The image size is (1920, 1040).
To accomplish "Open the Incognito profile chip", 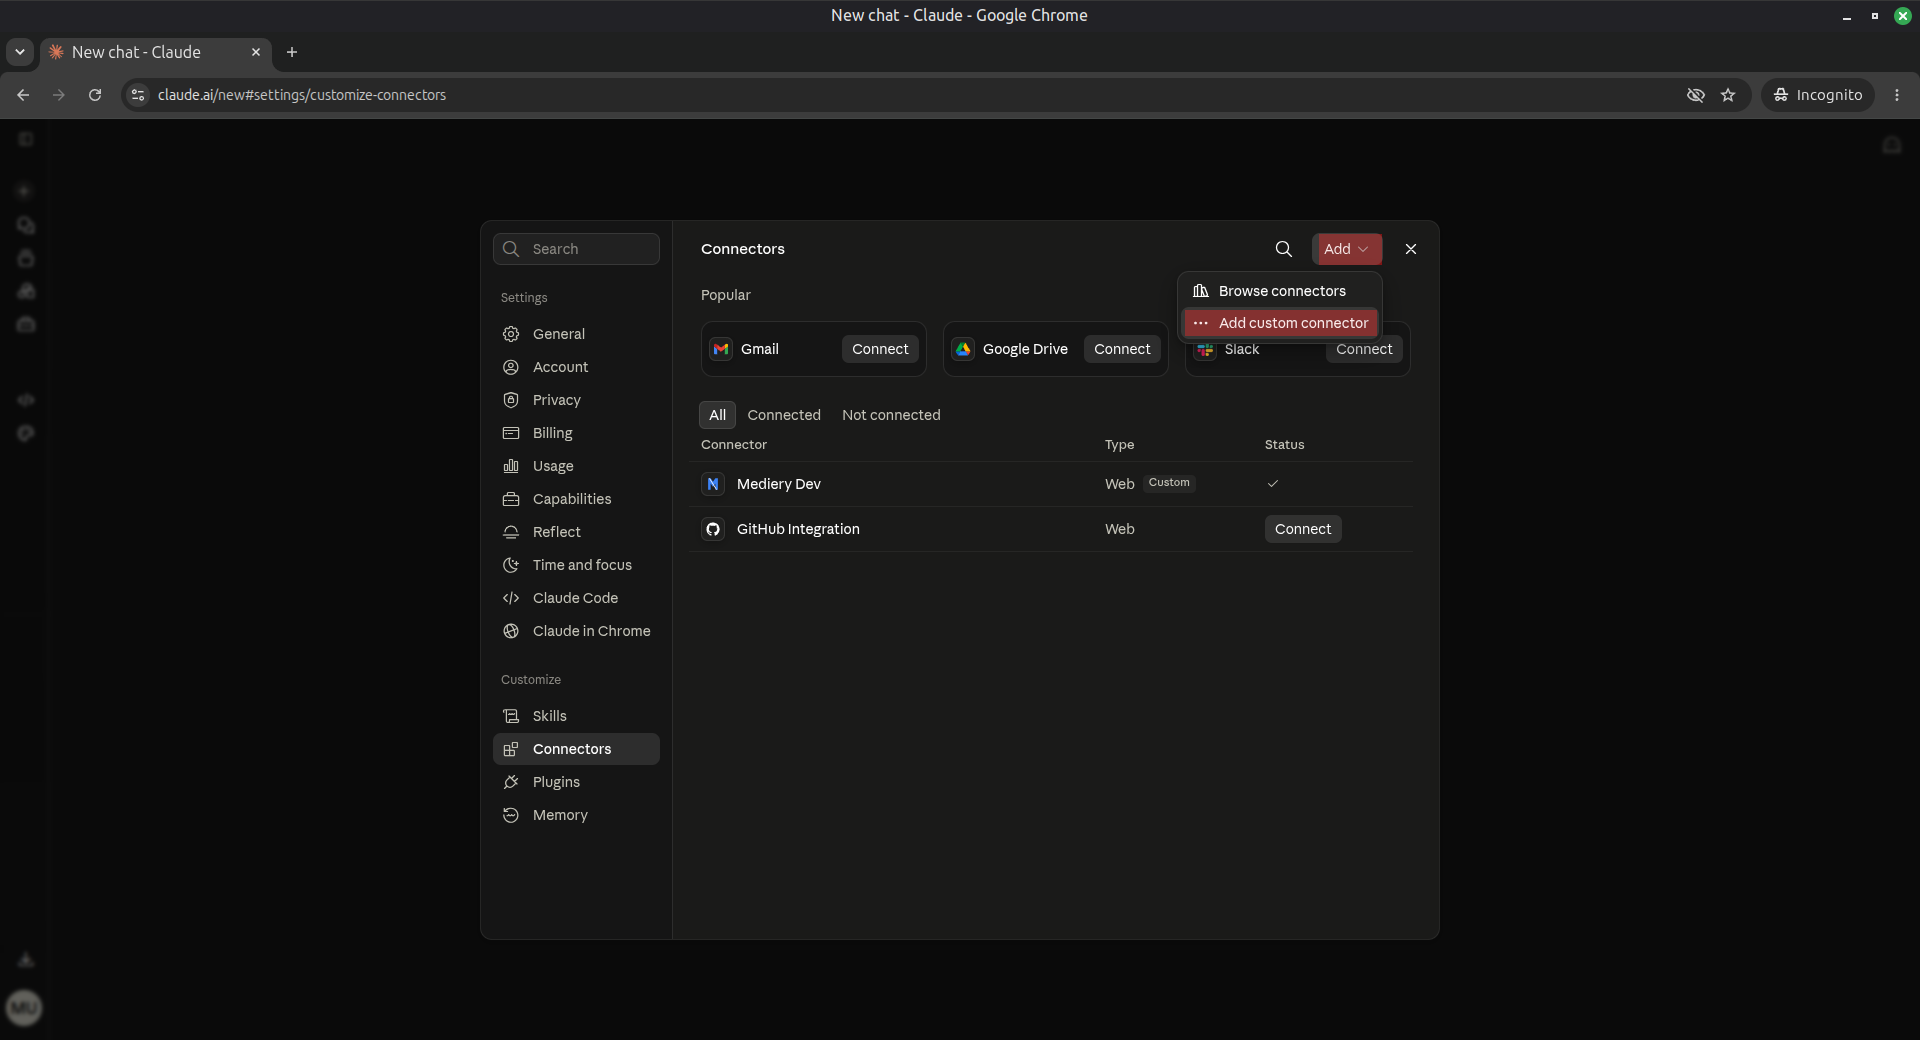I will click(x=1817, y=95).
